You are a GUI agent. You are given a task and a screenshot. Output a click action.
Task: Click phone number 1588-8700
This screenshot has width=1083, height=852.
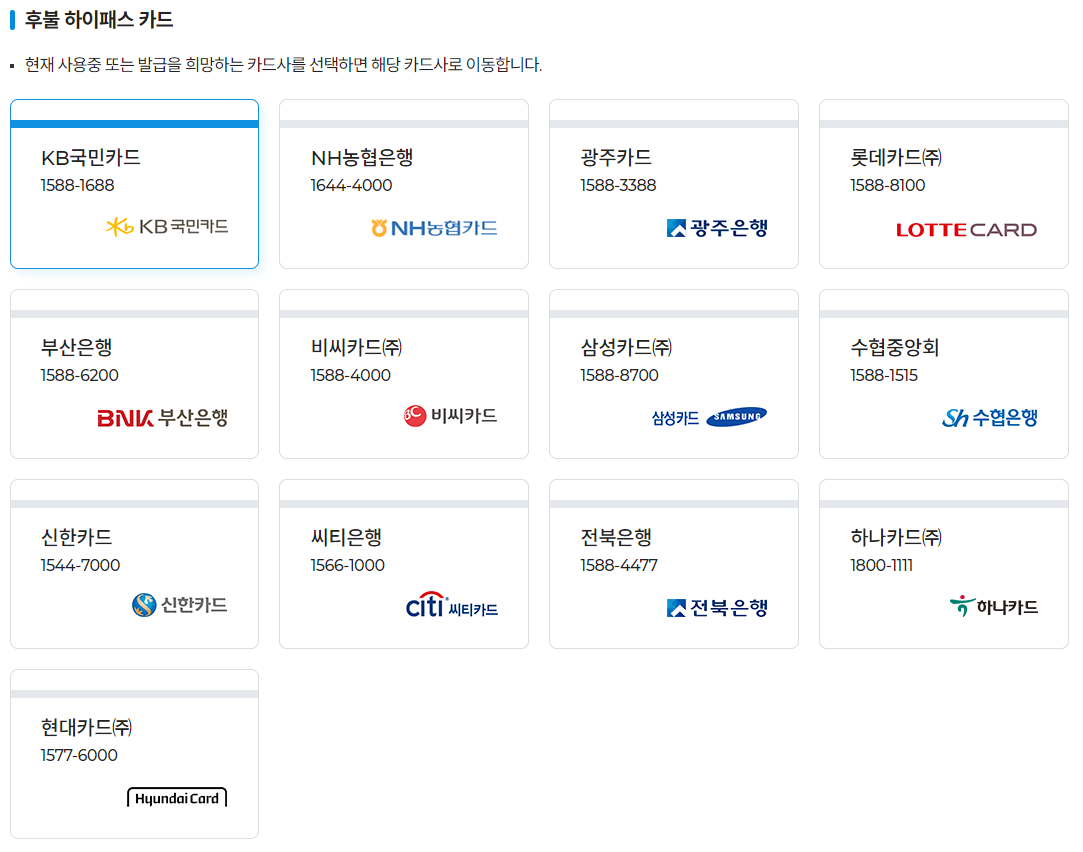(x=620, y=375)
